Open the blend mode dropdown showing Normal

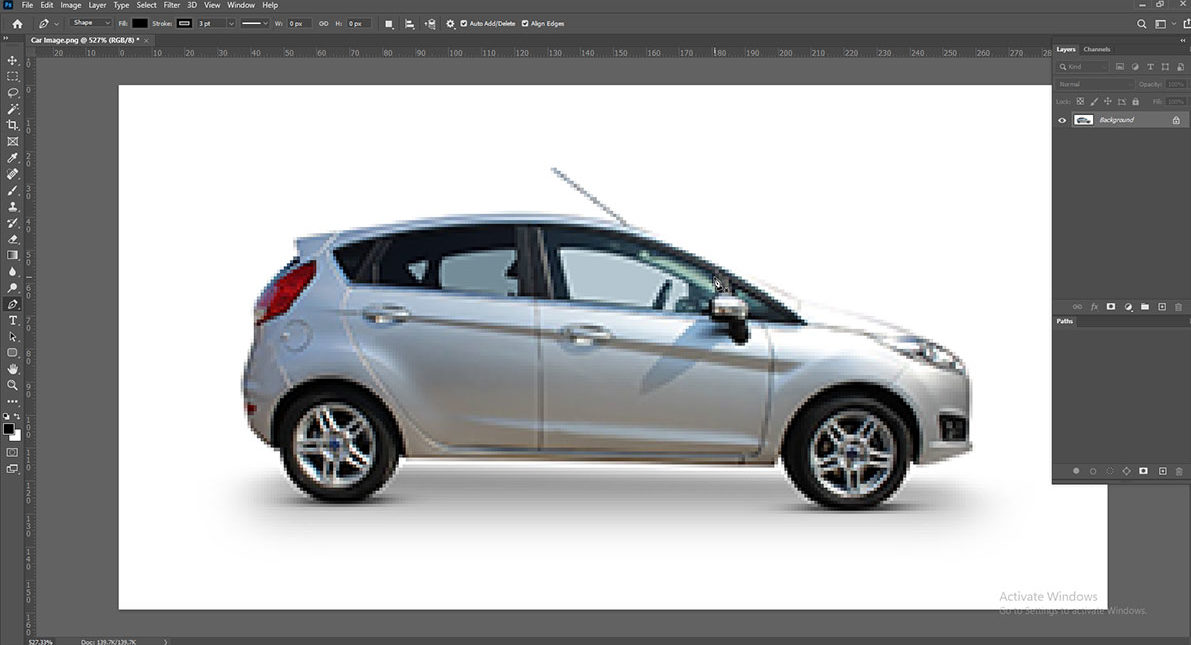coord(1082,84)
